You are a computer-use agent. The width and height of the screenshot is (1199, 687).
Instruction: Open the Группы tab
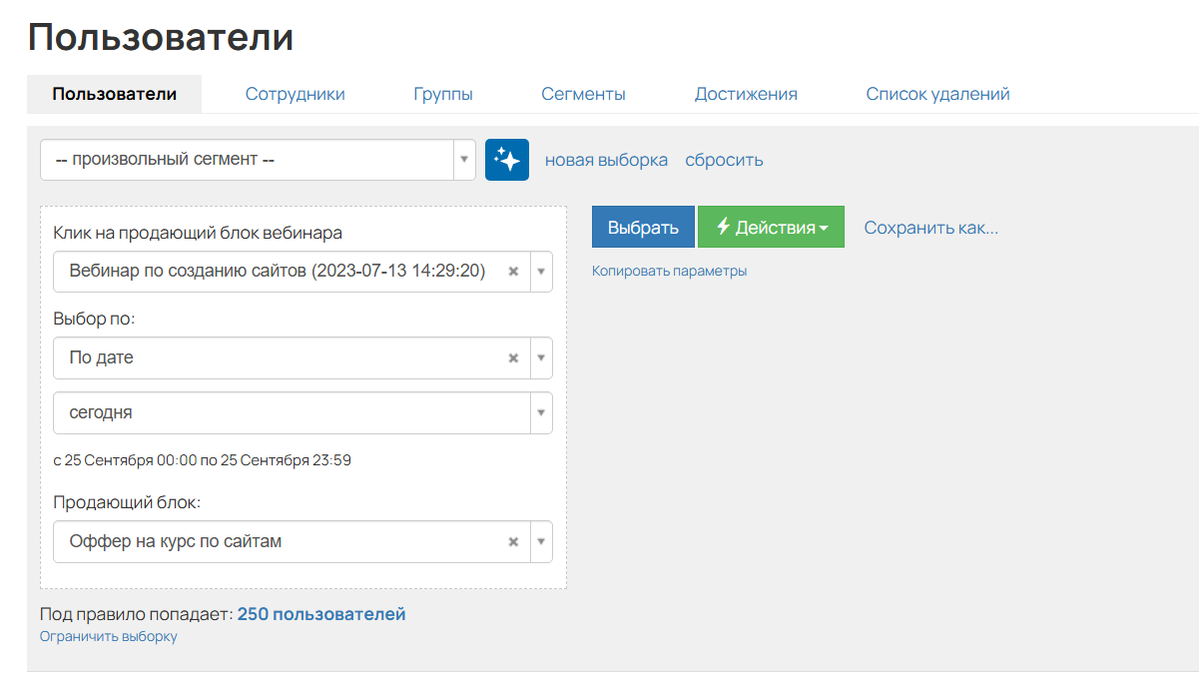pos(443,94)
